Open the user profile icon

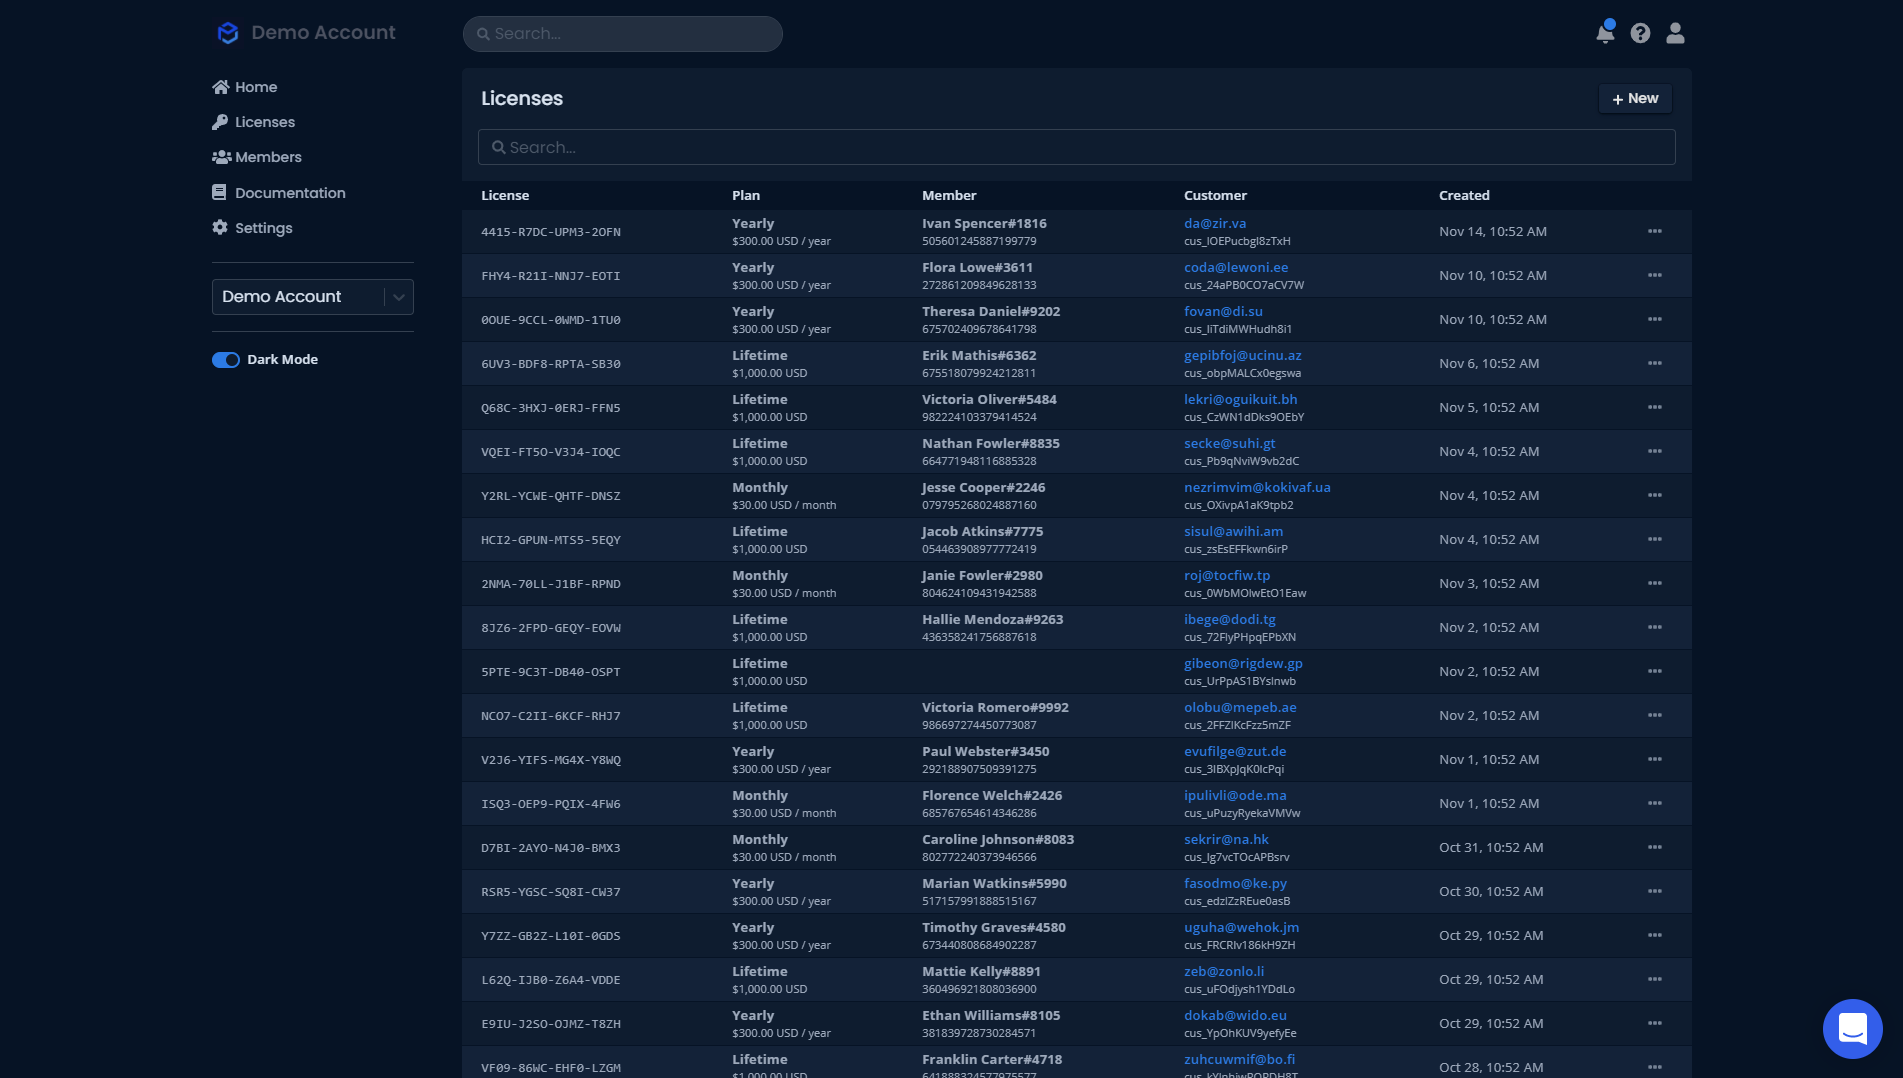coord(1675,33)
